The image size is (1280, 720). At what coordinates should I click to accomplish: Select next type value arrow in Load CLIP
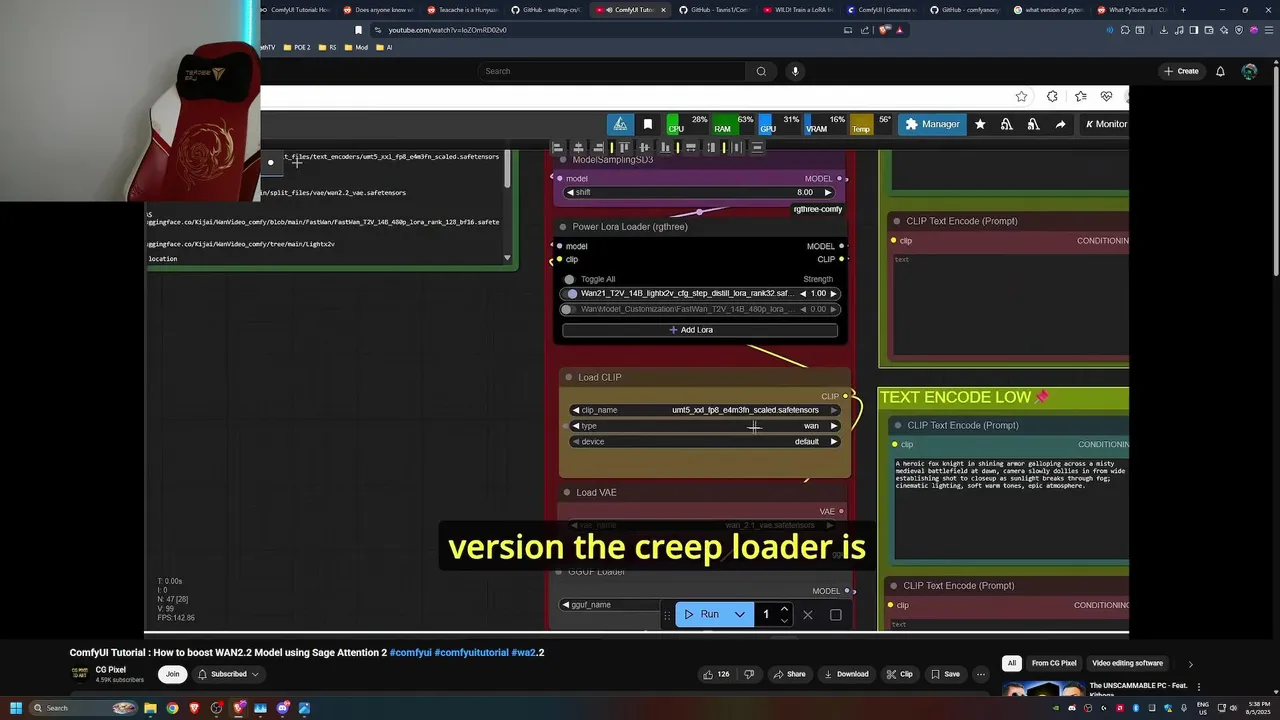[x=834, y=426]
